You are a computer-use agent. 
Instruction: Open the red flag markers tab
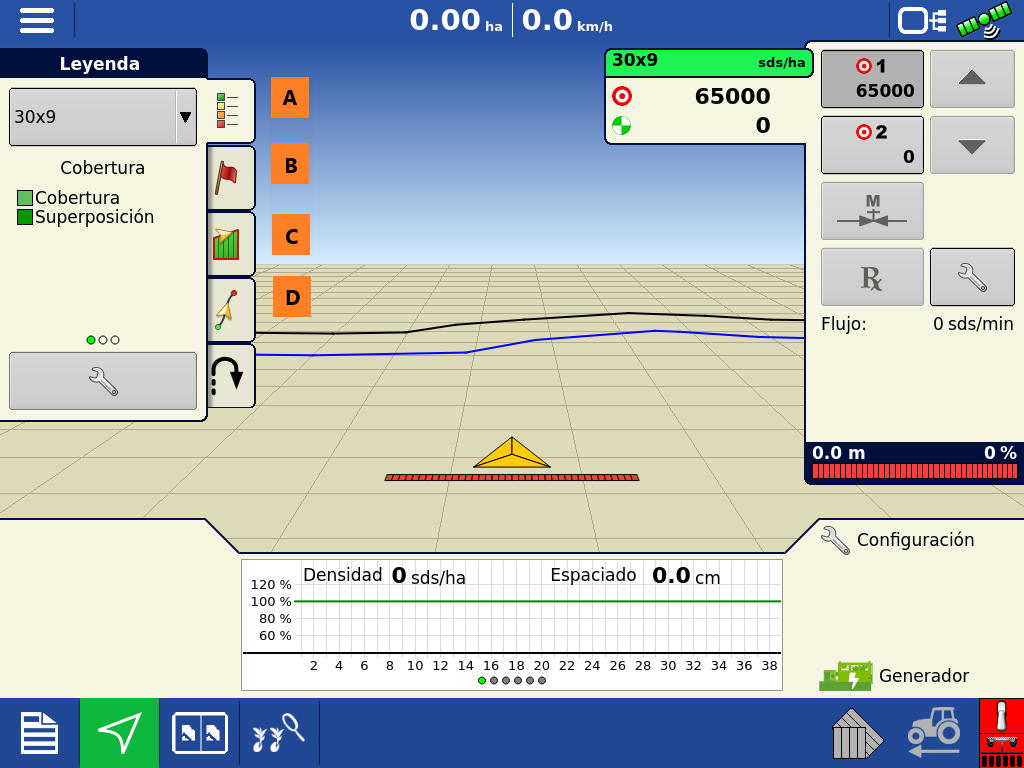click(229, 177)
